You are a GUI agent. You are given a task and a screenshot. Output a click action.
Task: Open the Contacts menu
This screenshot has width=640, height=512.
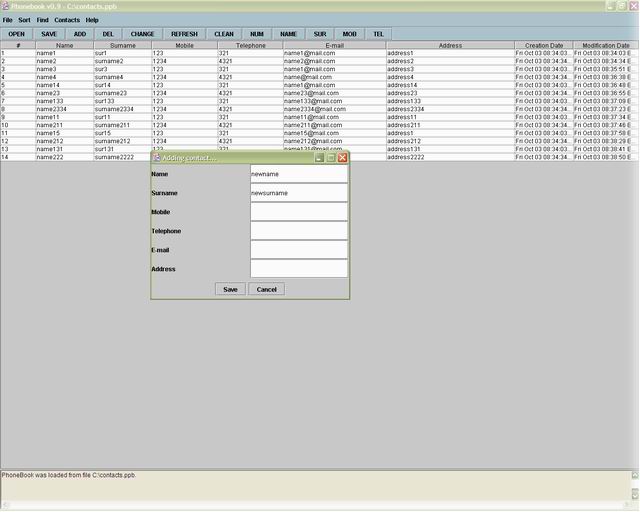coord(67,20)
